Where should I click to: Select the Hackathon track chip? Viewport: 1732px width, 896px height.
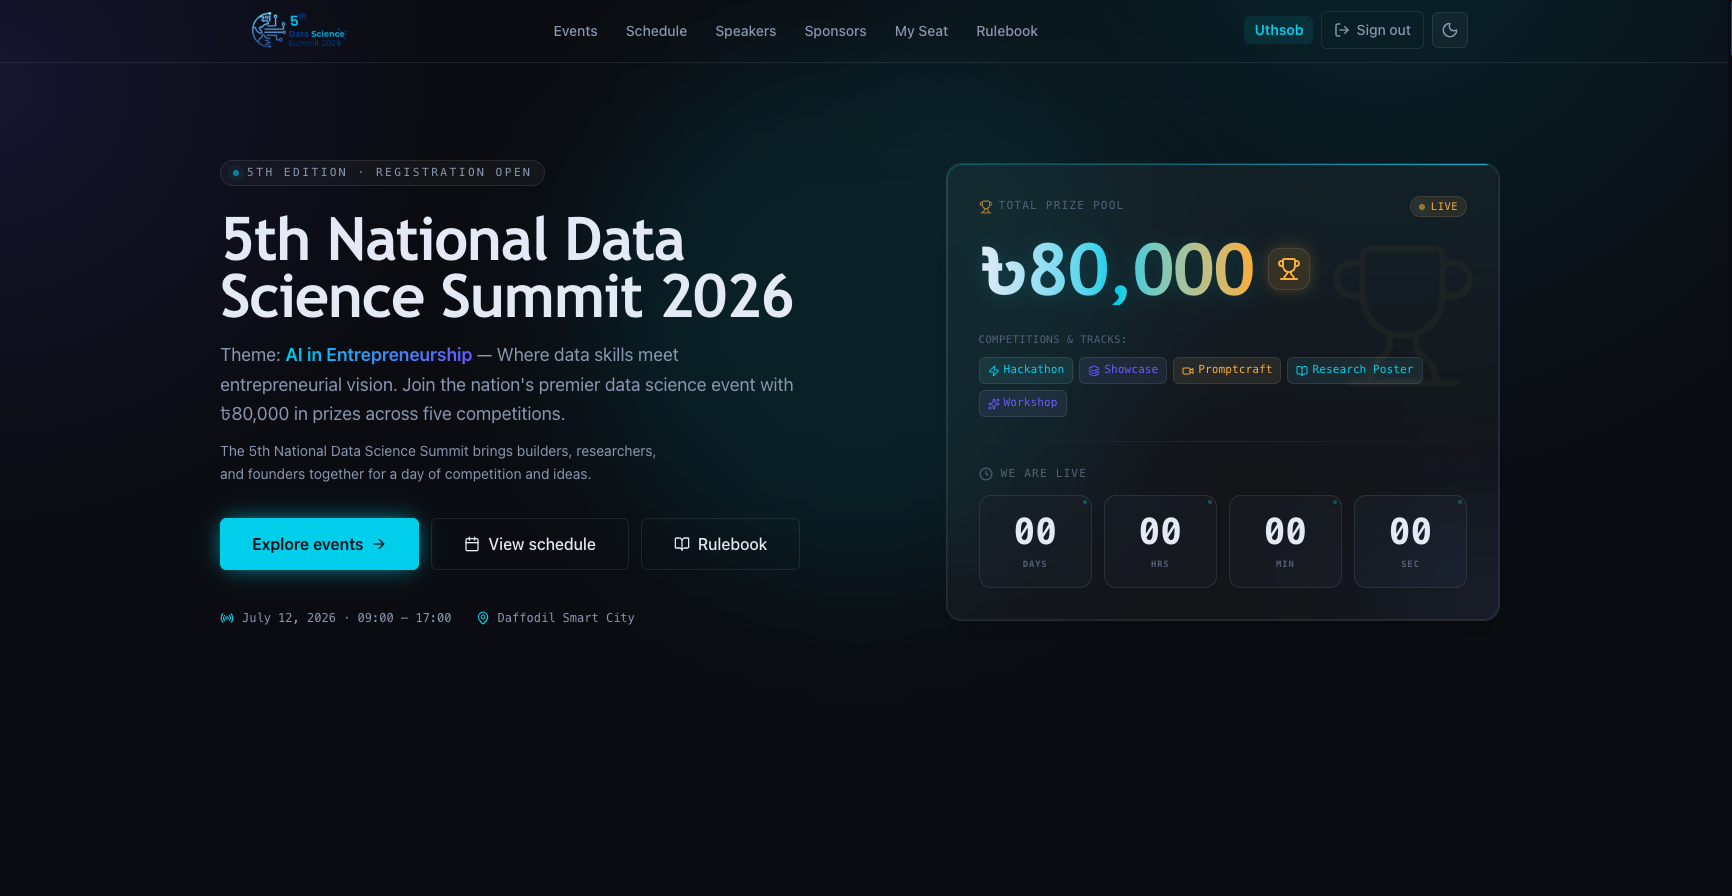coord(1026,370)
